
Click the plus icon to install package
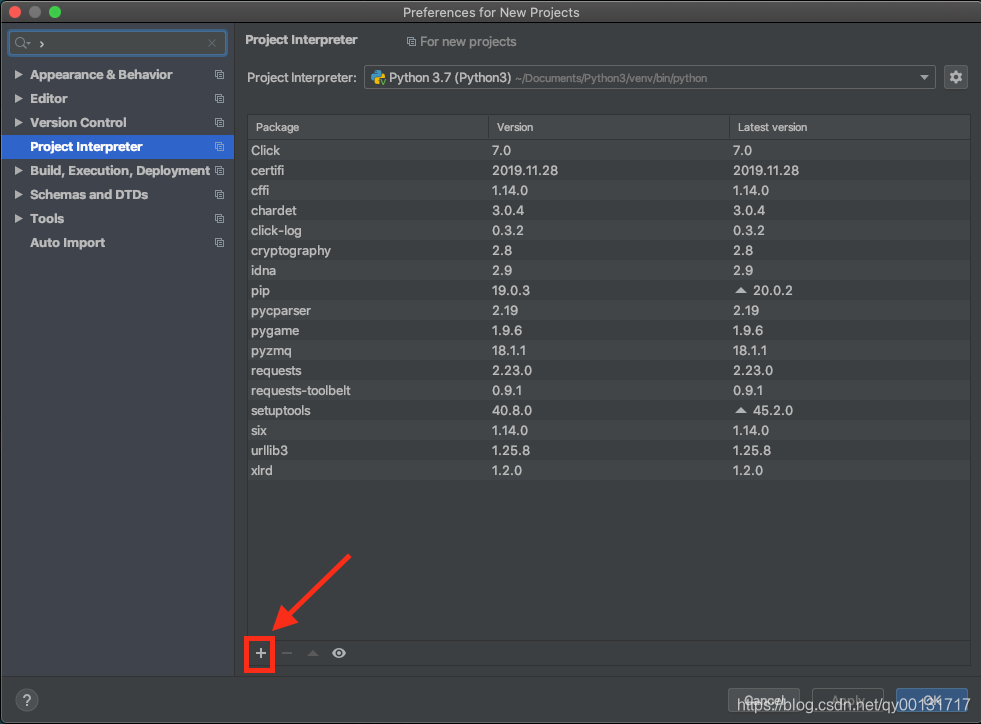[x=260, y=653]
